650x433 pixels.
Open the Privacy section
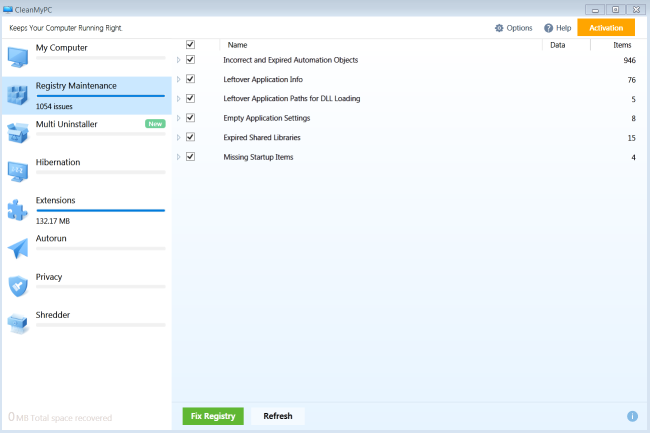coord(87,286)
